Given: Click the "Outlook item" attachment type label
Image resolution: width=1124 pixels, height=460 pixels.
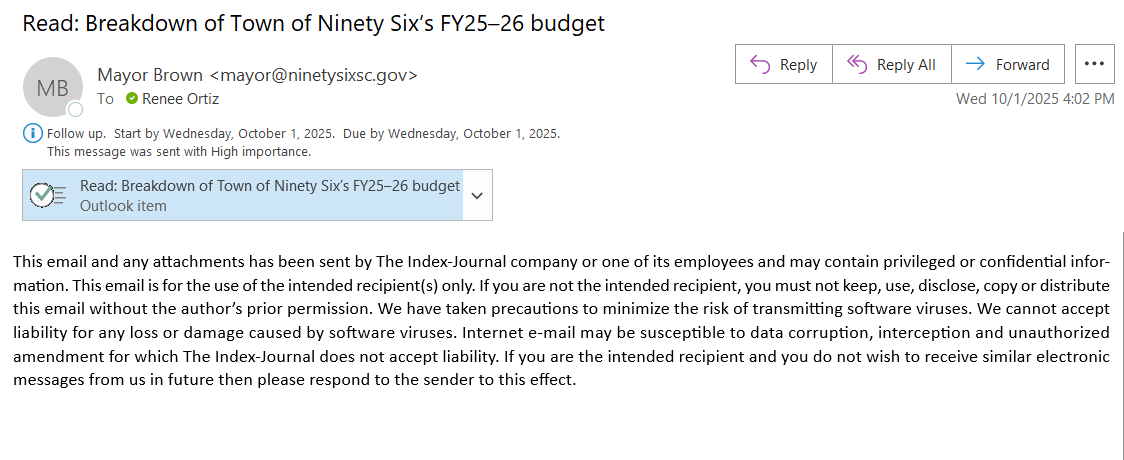Looking at the screenshot, I should coord(123,206).
